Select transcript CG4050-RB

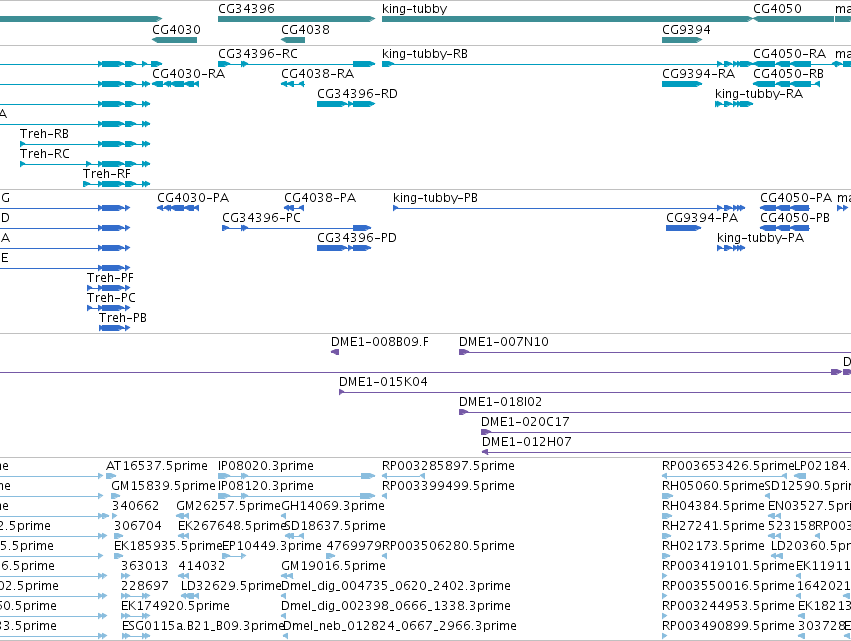click(786, 84)
